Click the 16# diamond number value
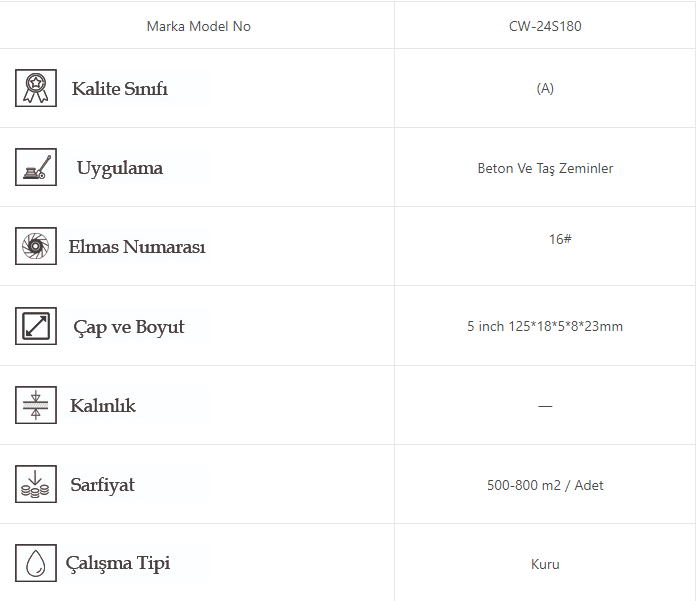Screen dimensions: 698x601 pyautogui.click(x=560, y=239)
